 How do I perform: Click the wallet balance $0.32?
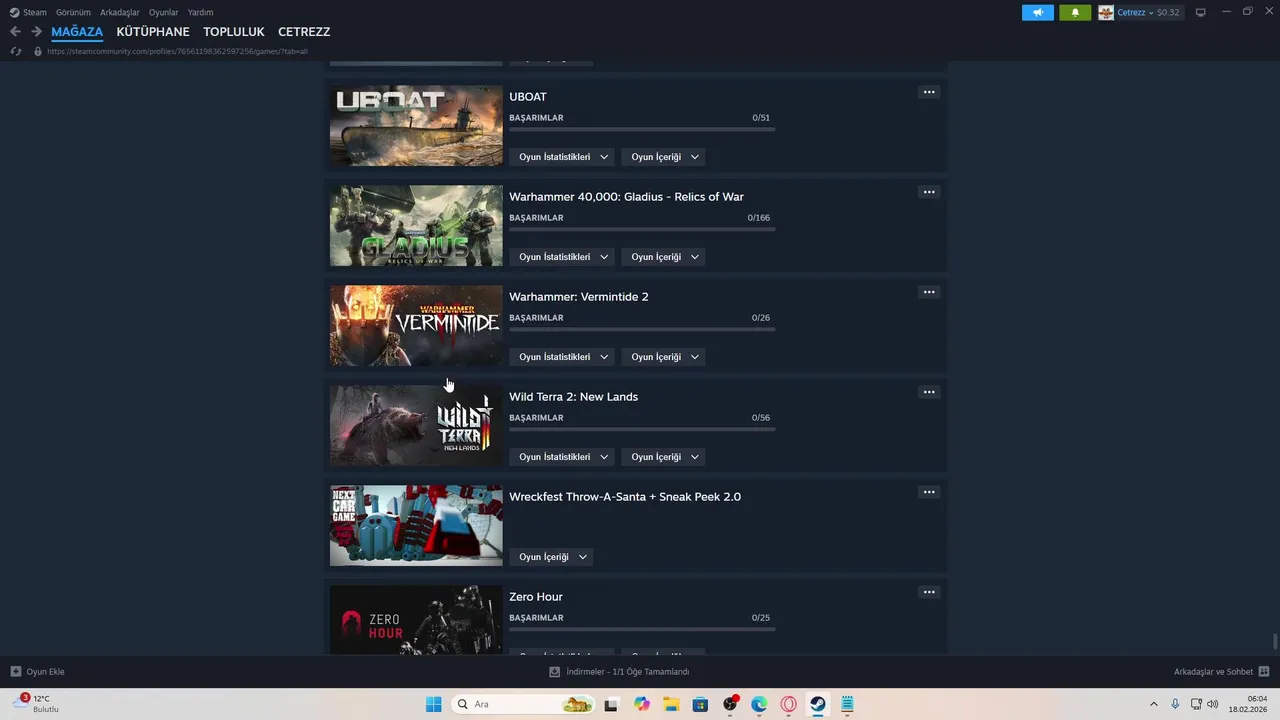(1168, 12)
